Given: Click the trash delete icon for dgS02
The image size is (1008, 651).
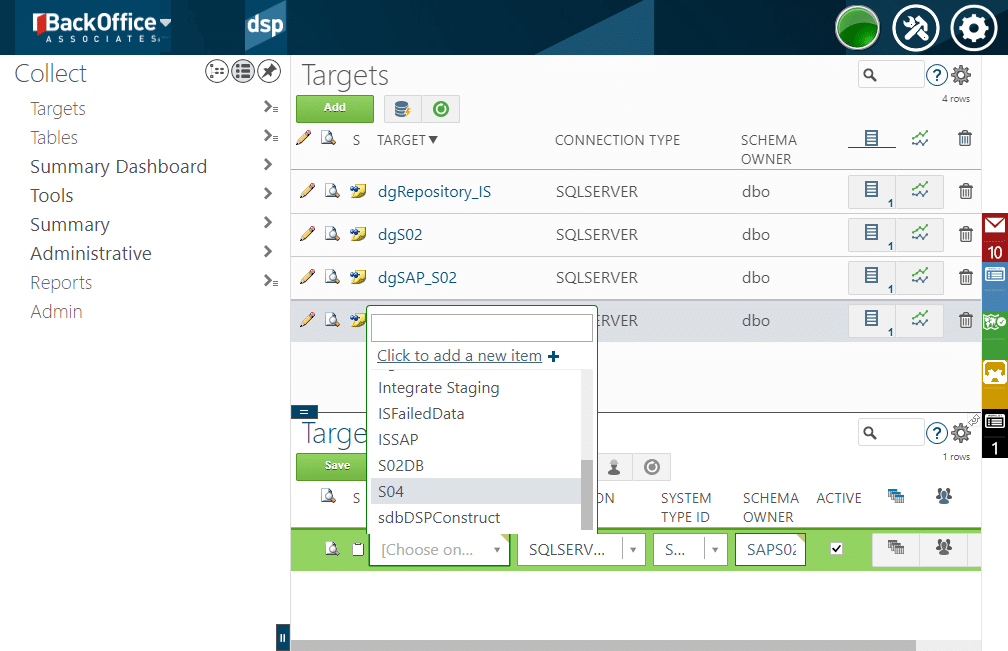Looking at the screenshot, I should 965,234.
